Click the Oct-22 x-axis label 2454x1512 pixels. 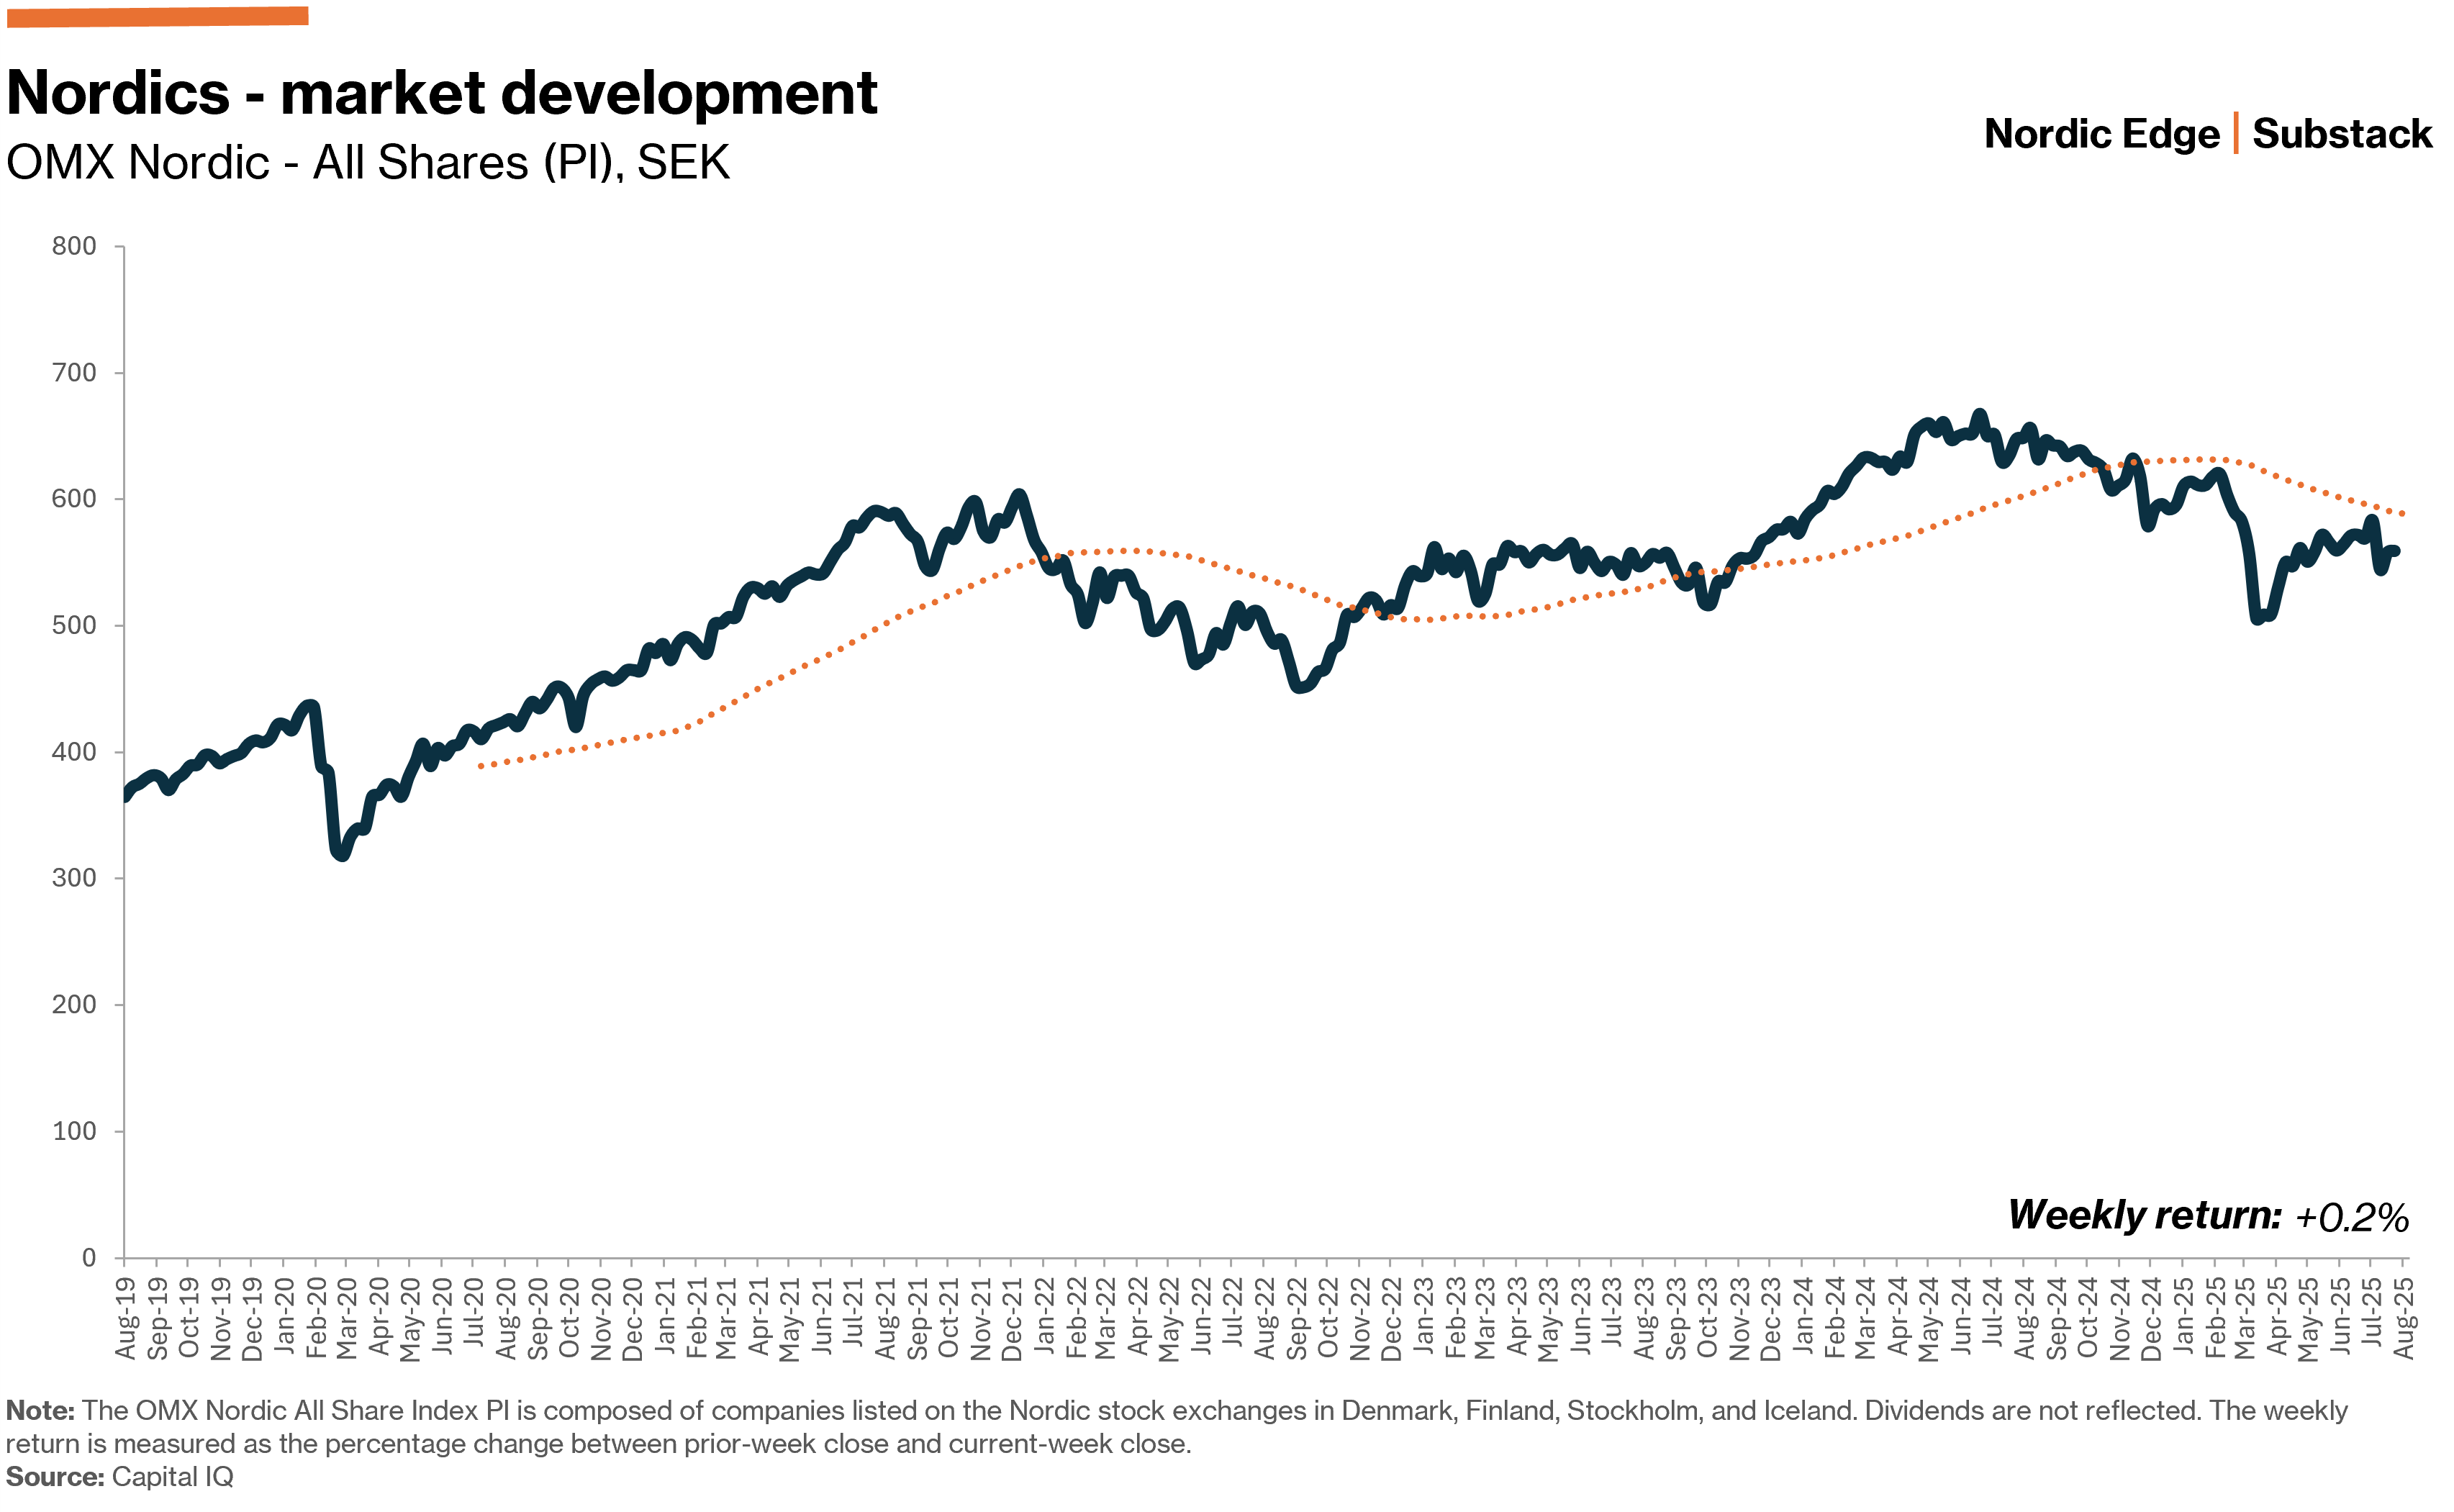click(x=1328, y=1318)
